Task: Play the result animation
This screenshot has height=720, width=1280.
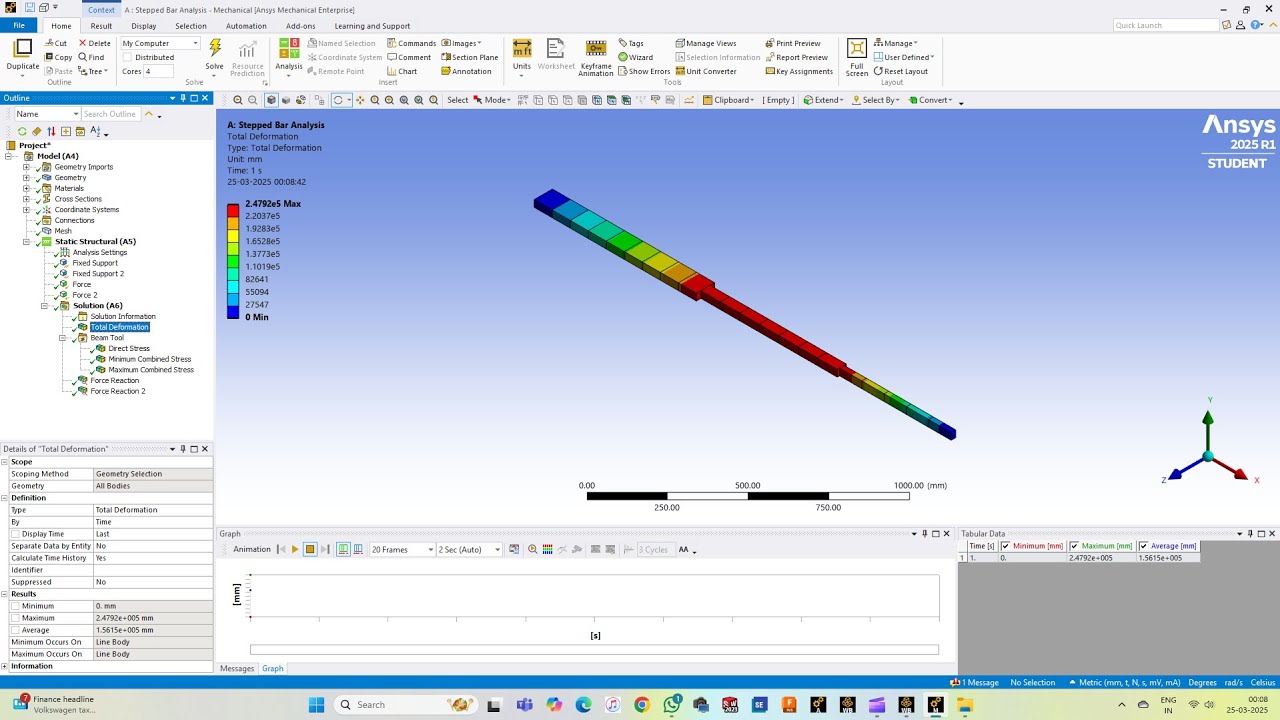Action: pyautogui.click(x=295, y=549)
